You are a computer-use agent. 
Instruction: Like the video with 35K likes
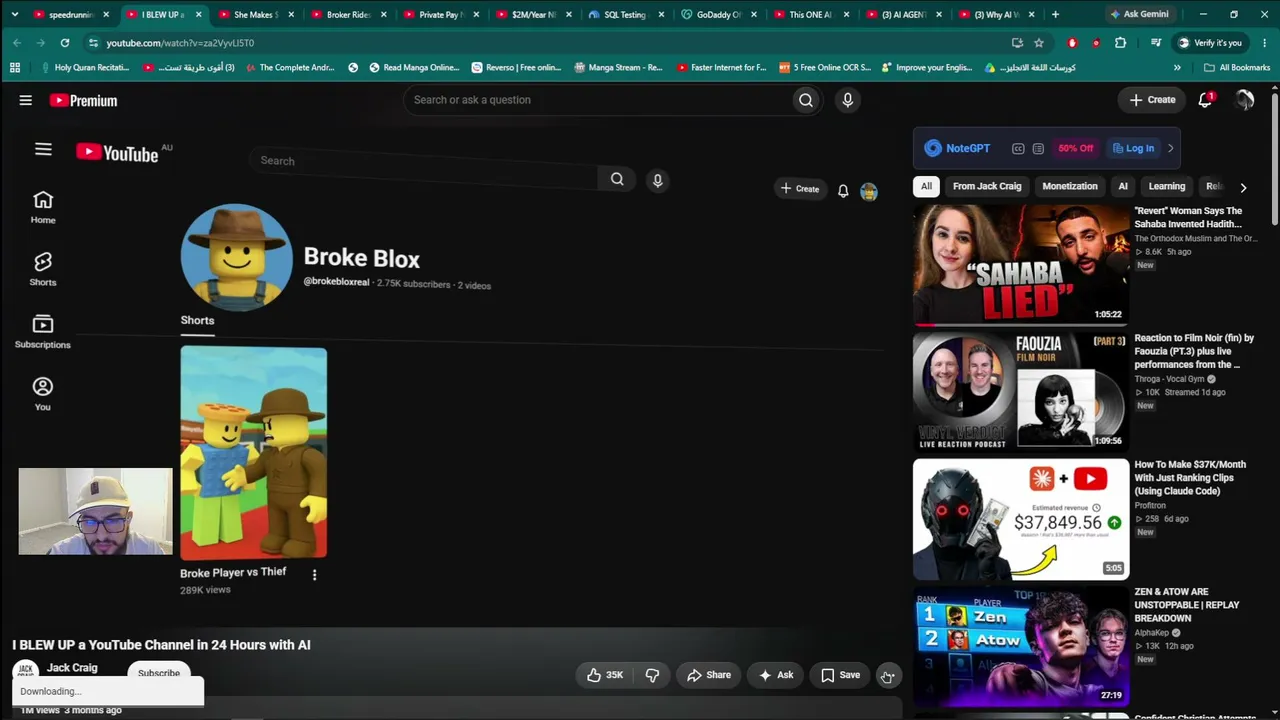(605, 675)
